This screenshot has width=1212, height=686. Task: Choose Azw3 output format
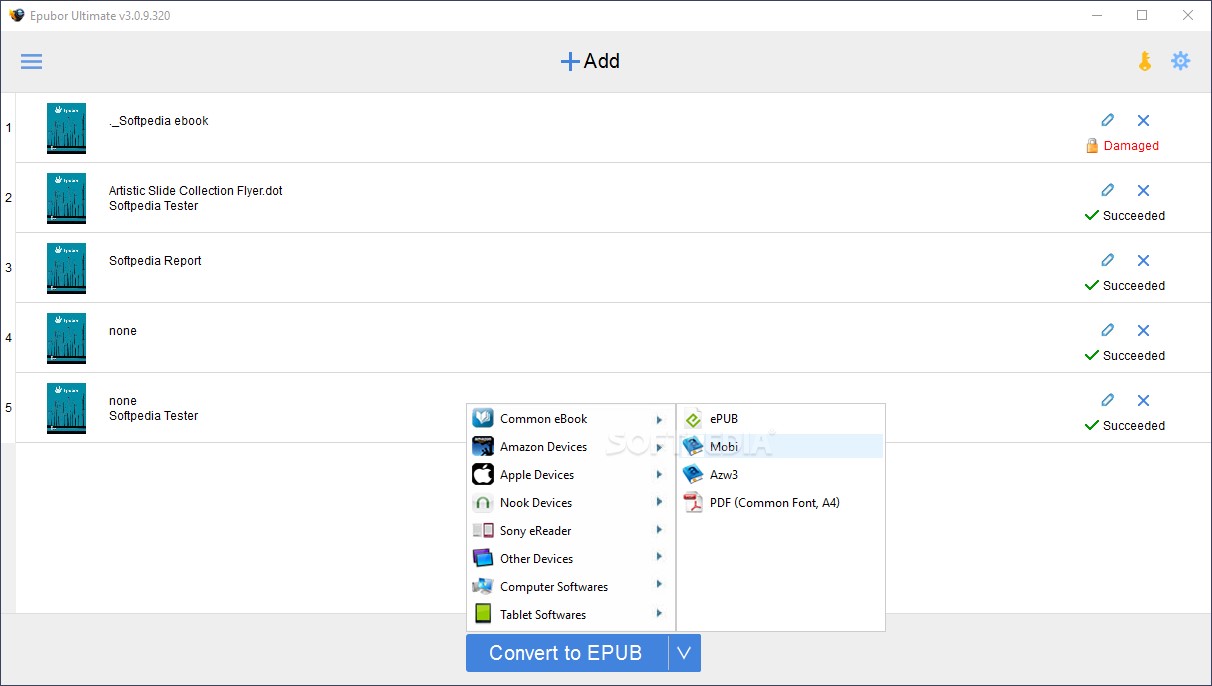(781, 475)
